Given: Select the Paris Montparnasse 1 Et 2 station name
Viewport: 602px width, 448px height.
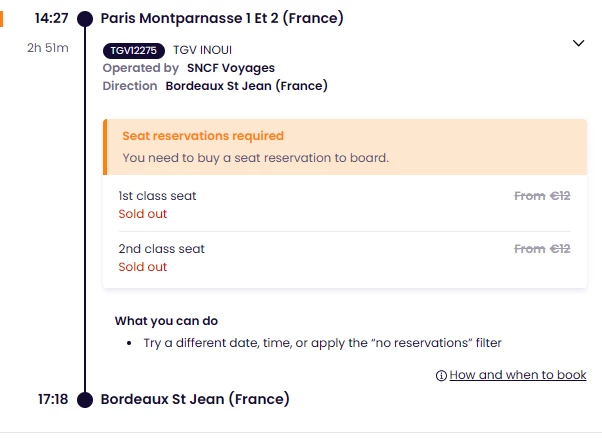Looking at the screenshot, I should [x=222, y=19].
